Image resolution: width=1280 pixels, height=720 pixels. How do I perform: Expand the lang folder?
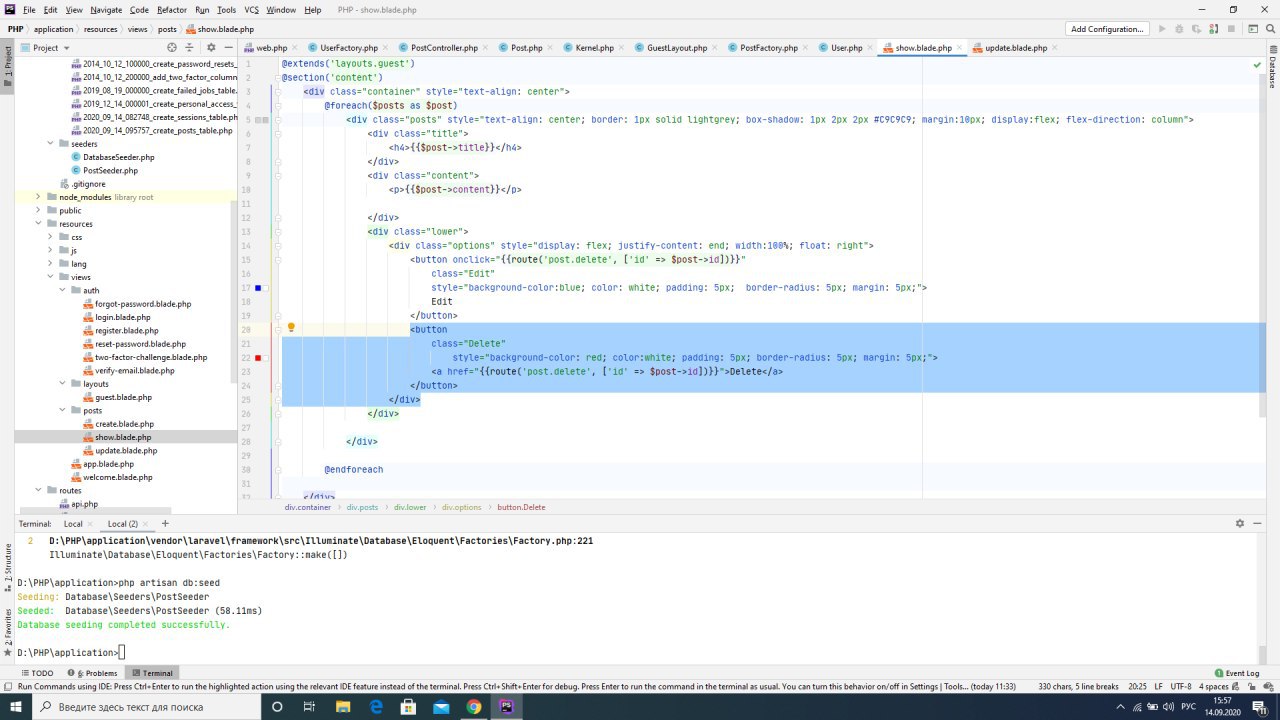click(x=51, y=264)
